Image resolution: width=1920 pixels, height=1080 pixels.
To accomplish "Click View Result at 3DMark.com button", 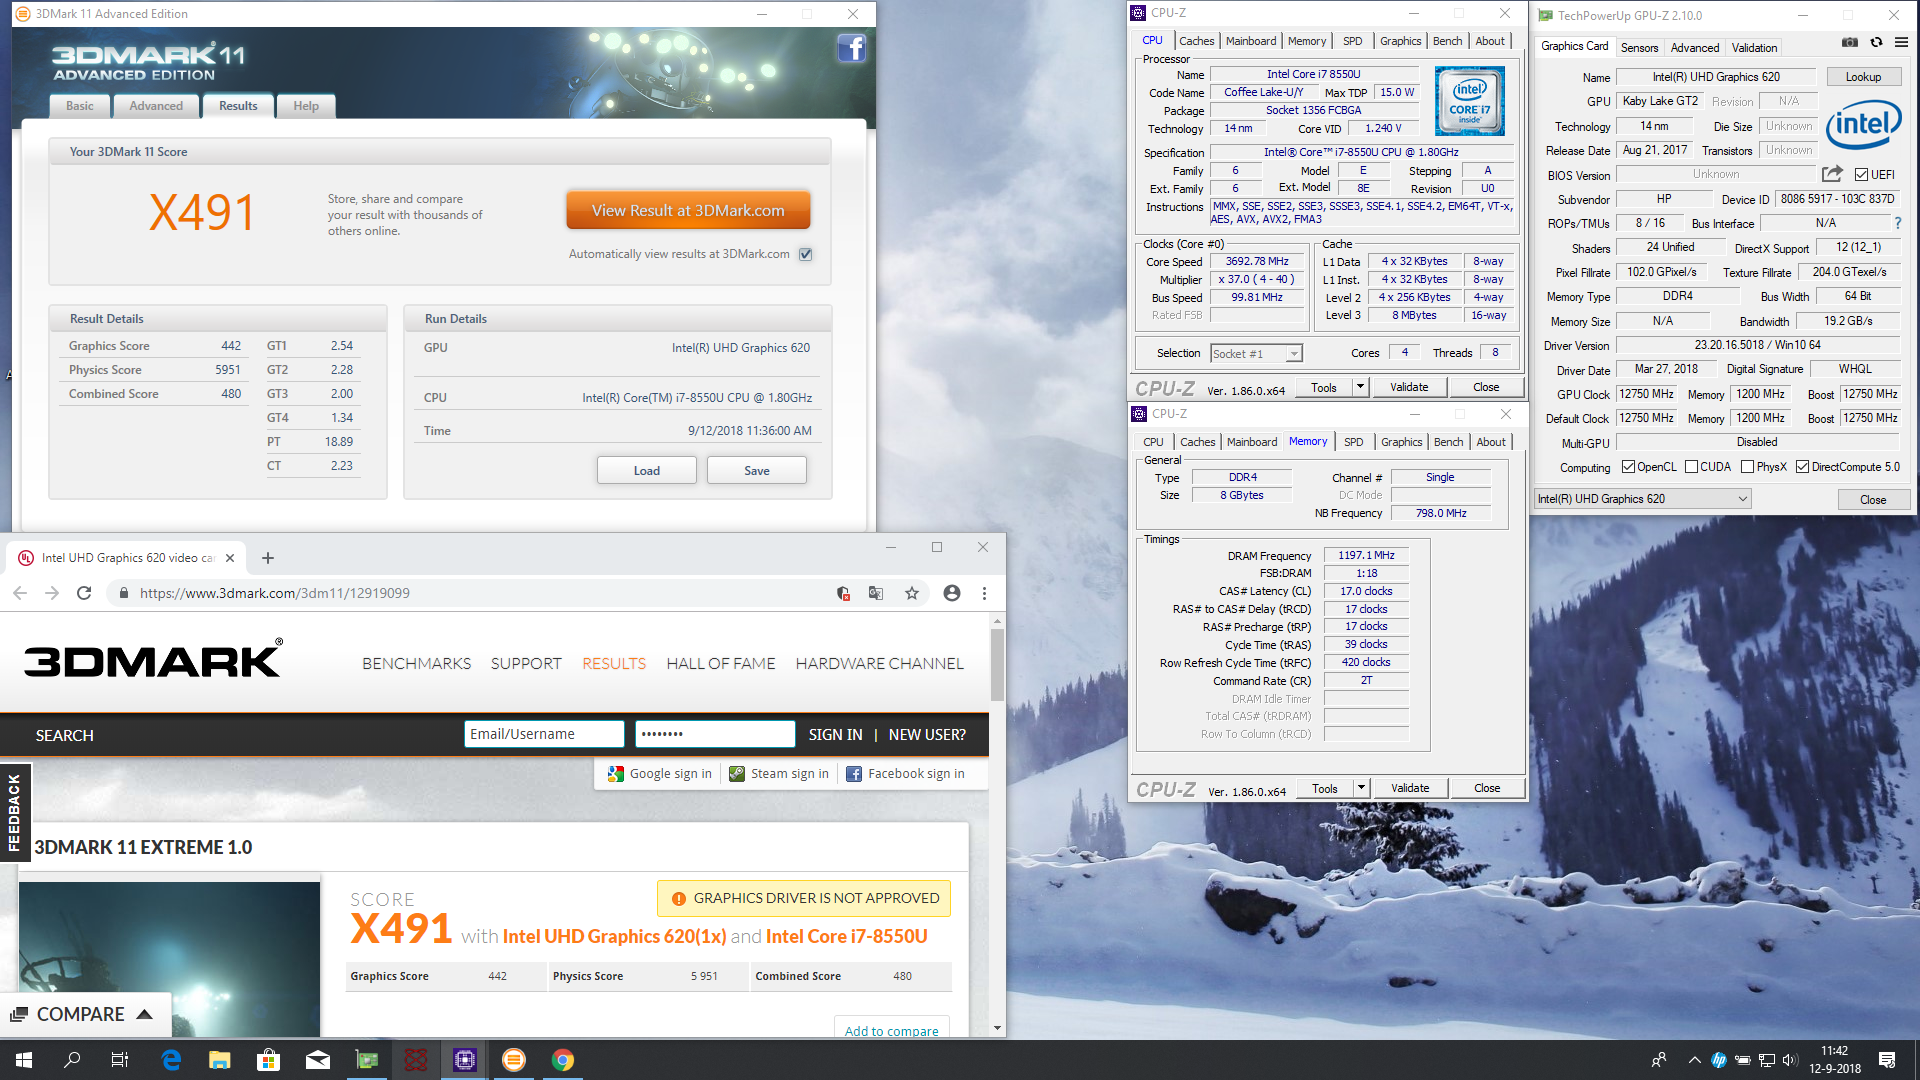I will click(x=688, y=211).
